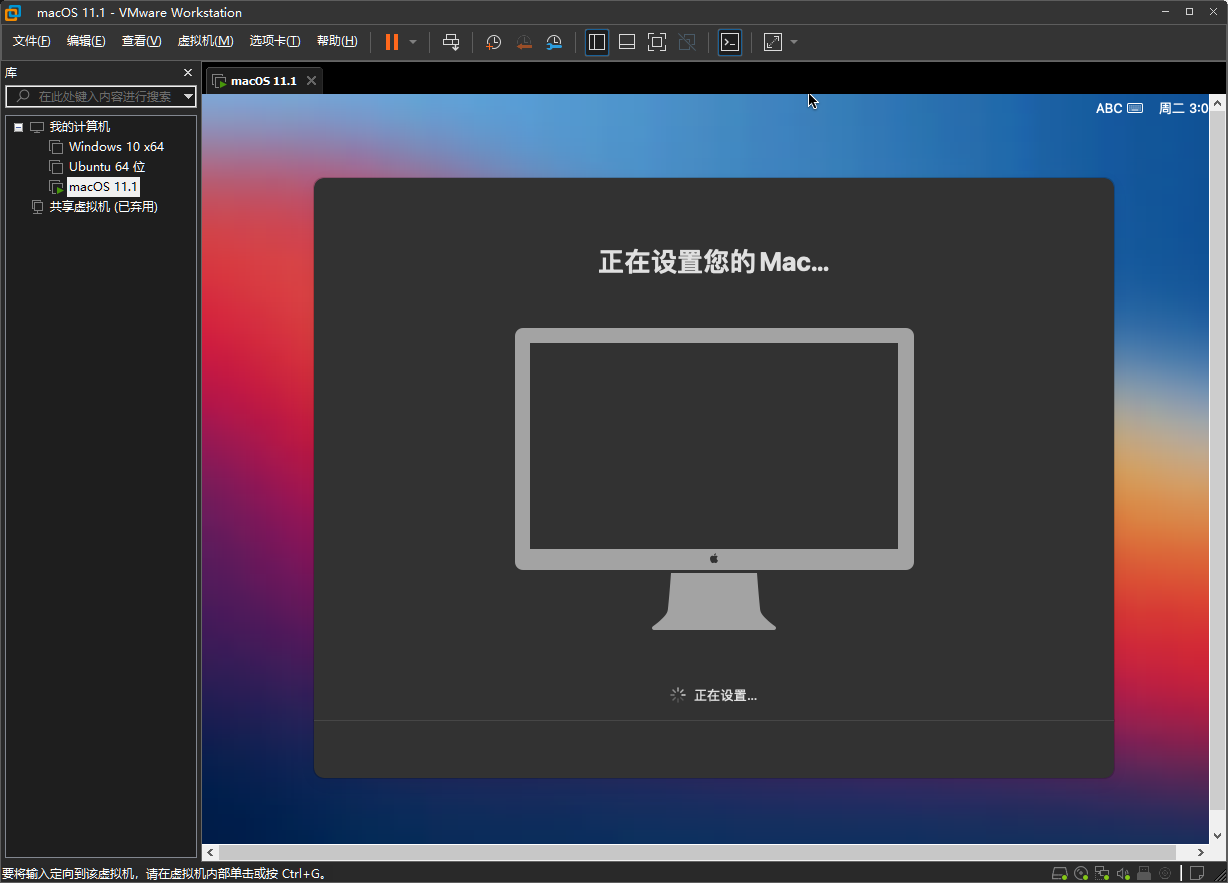Open the power options dropdown arrow
This screenshot has height=883, width=1228.
pos(413,42)
